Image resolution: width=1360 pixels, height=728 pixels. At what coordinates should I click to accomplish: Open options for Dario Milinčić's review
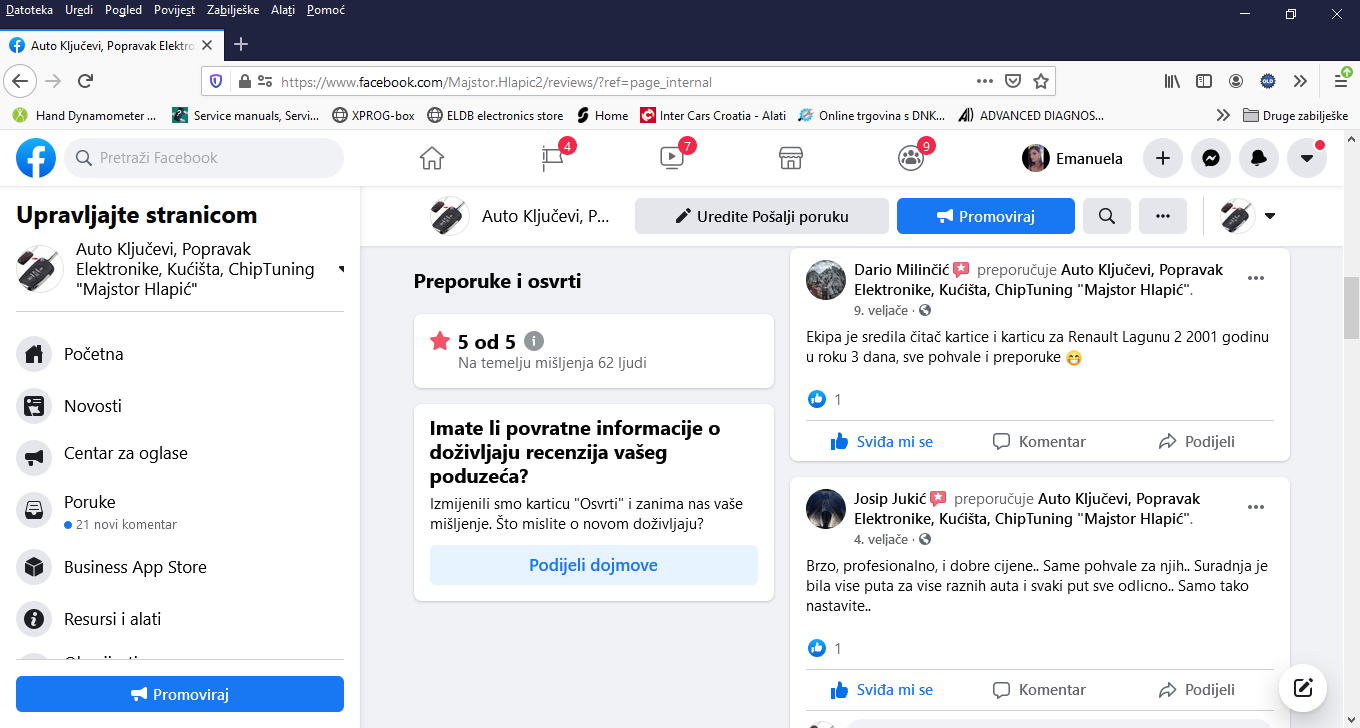[1256, 279]
